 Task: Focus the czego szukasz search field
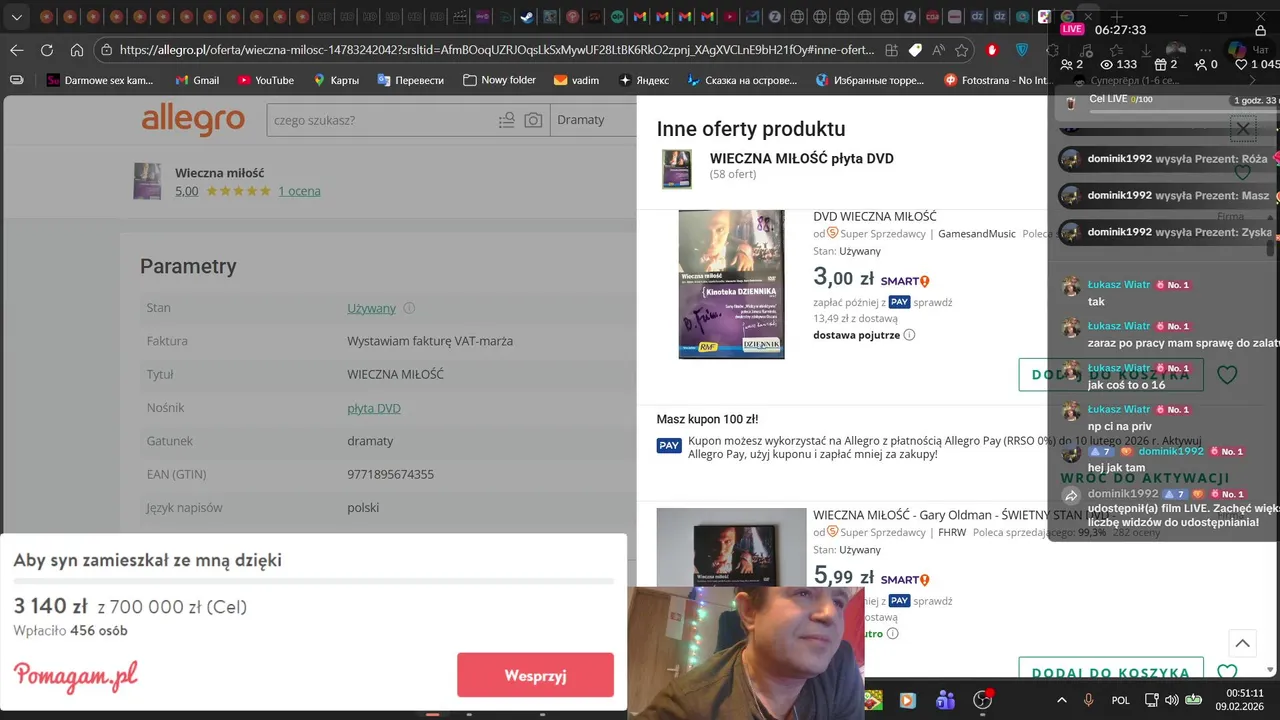coord(382,120)
